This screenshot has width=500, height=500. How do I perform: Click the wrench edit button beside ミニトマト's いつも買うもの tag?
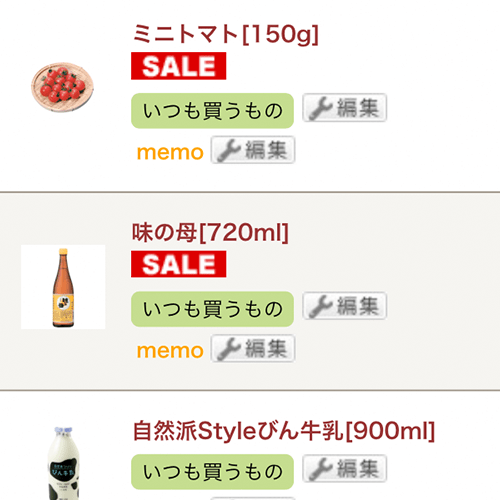click(x=344, y=108)
